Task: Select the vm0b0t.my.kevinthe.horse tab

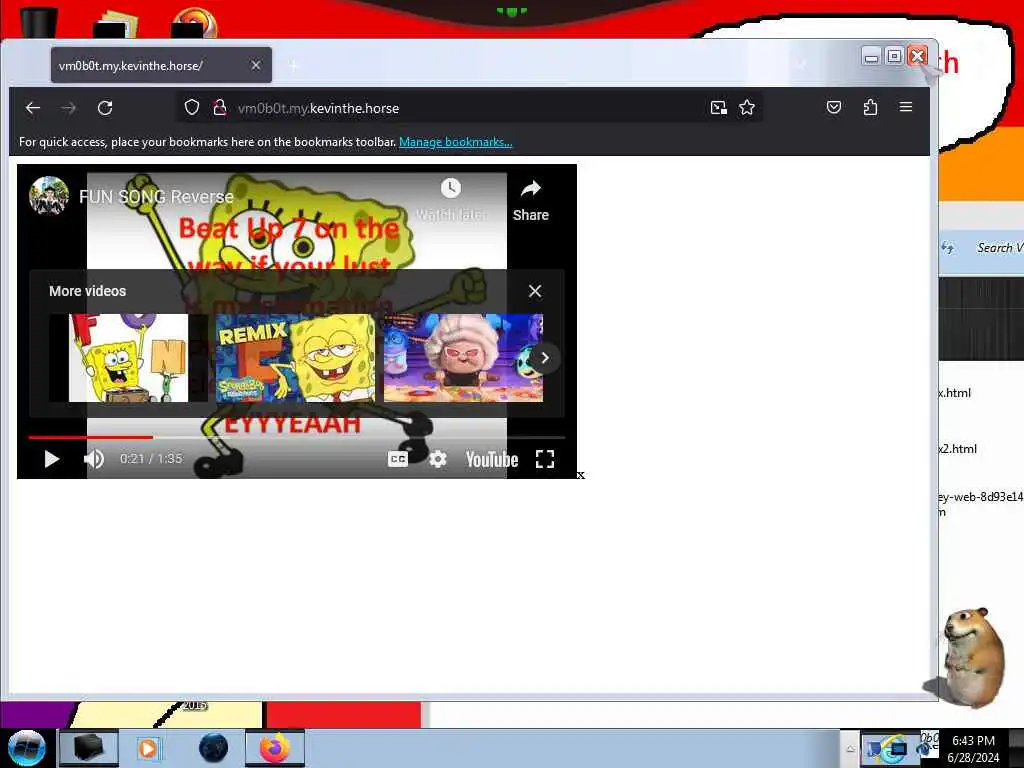Action: tap(161, 65)
